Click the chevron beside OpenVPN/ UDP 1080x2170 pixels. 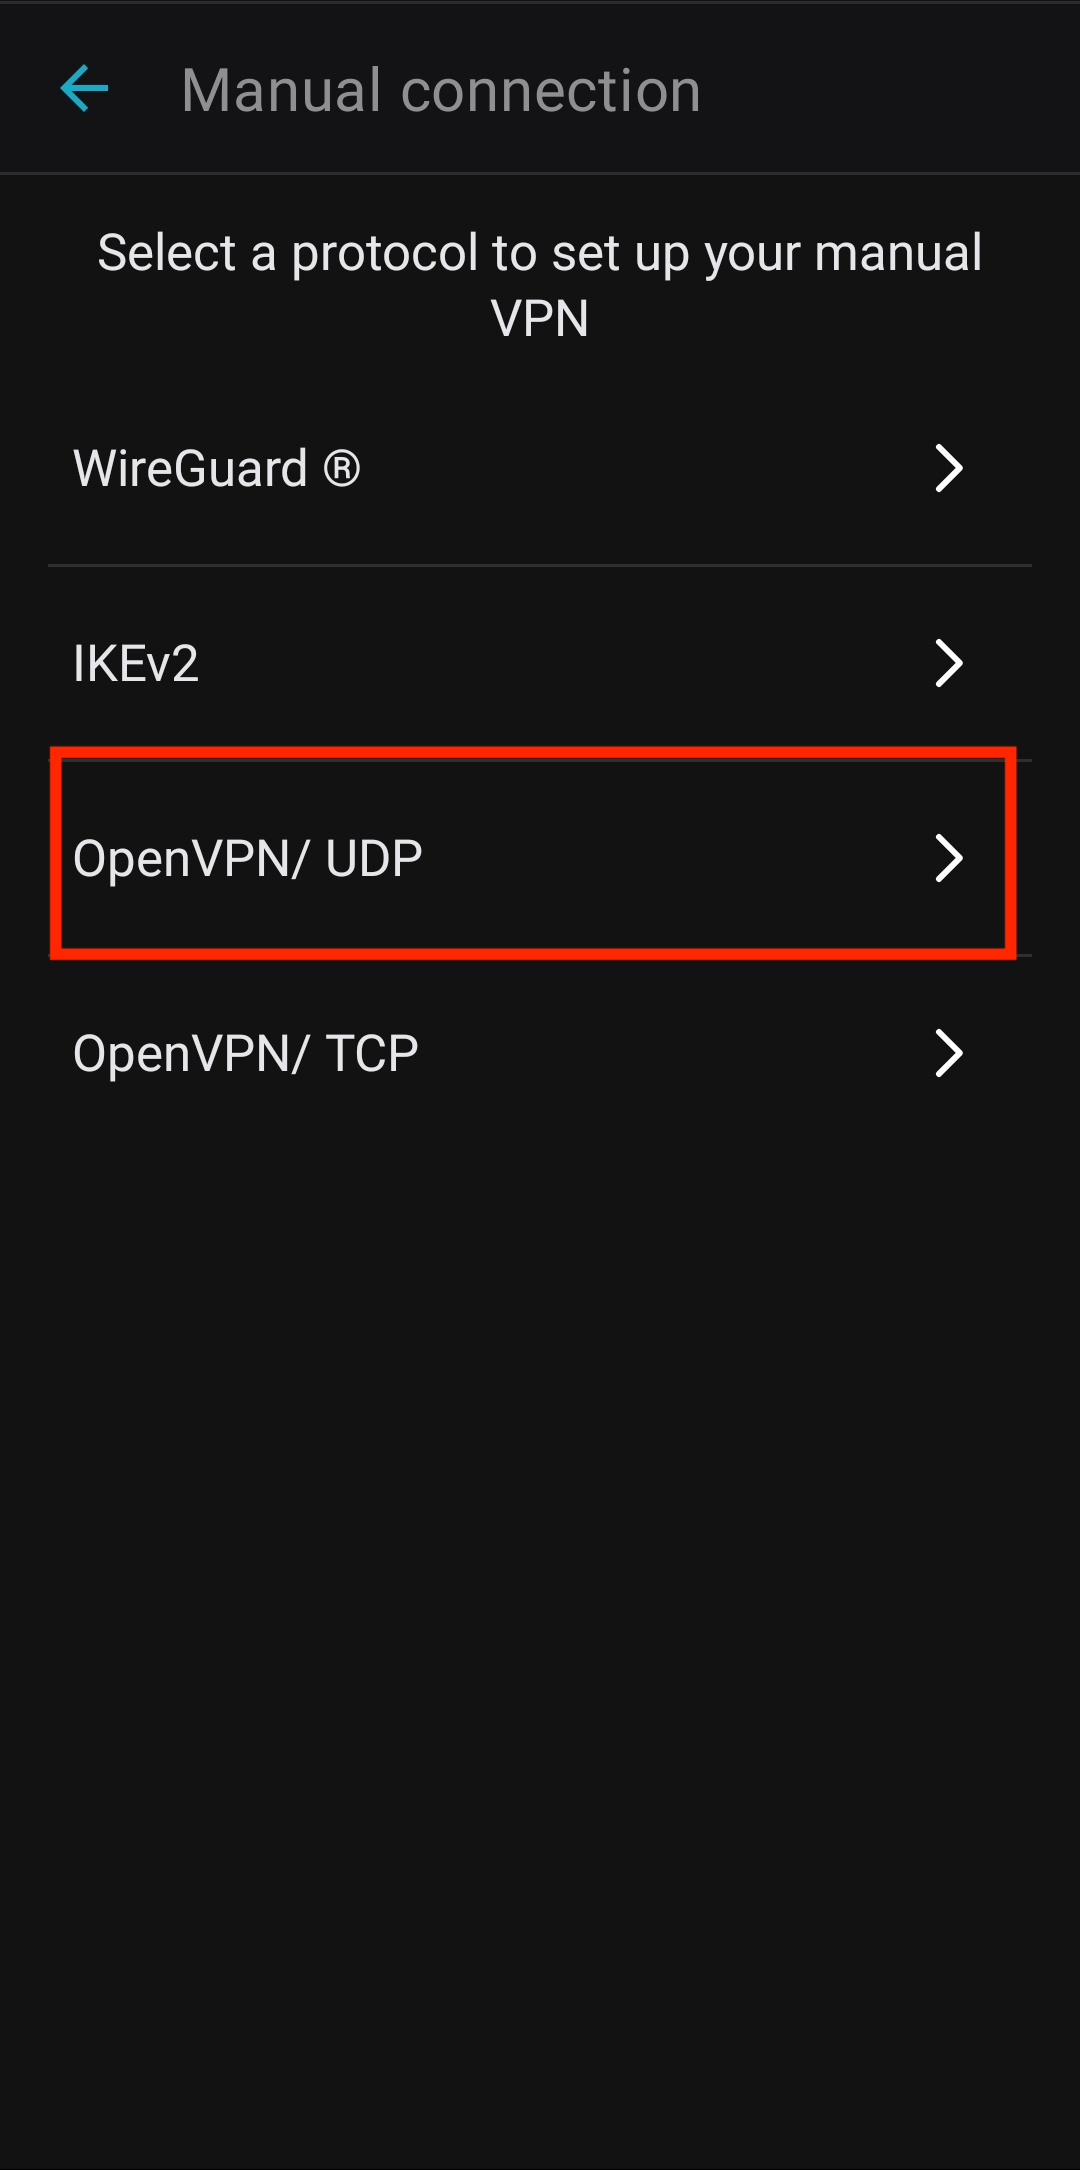coord(948,858)
